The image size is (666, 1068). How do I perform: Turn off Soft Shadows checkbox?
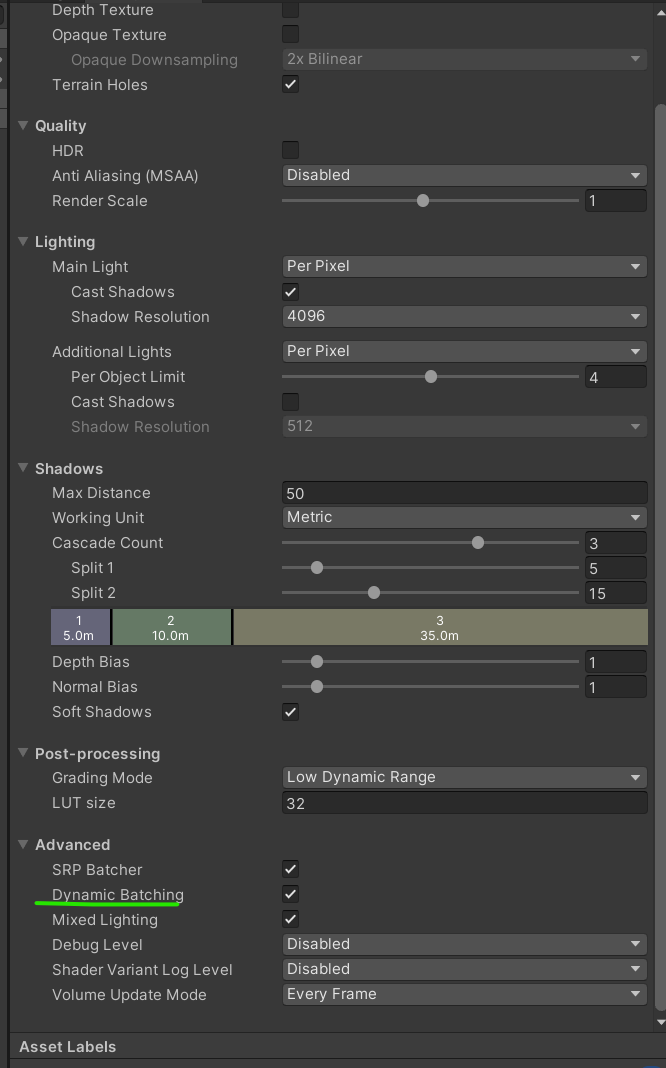(290, 712)
